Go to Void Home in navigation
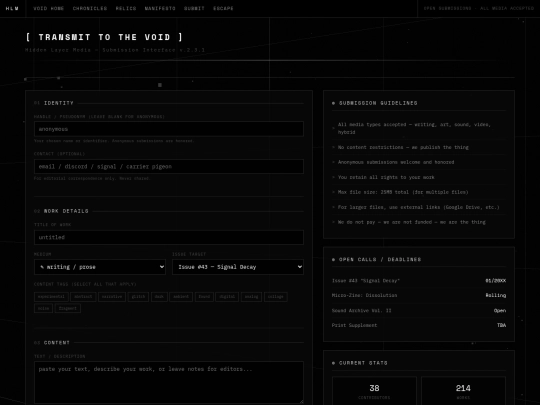The height and width of the screenshot is (405, 540). [x=49, y=8]
